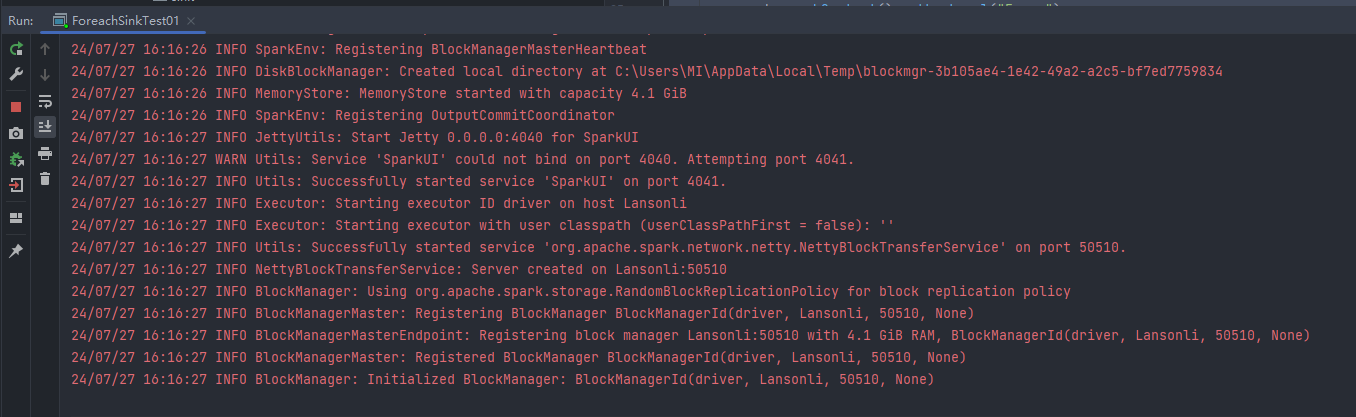The width and height of the screenshot is (1356, 417).
Task: Switch to the ForeachSinkTest01 run tab
Action: 117,20
